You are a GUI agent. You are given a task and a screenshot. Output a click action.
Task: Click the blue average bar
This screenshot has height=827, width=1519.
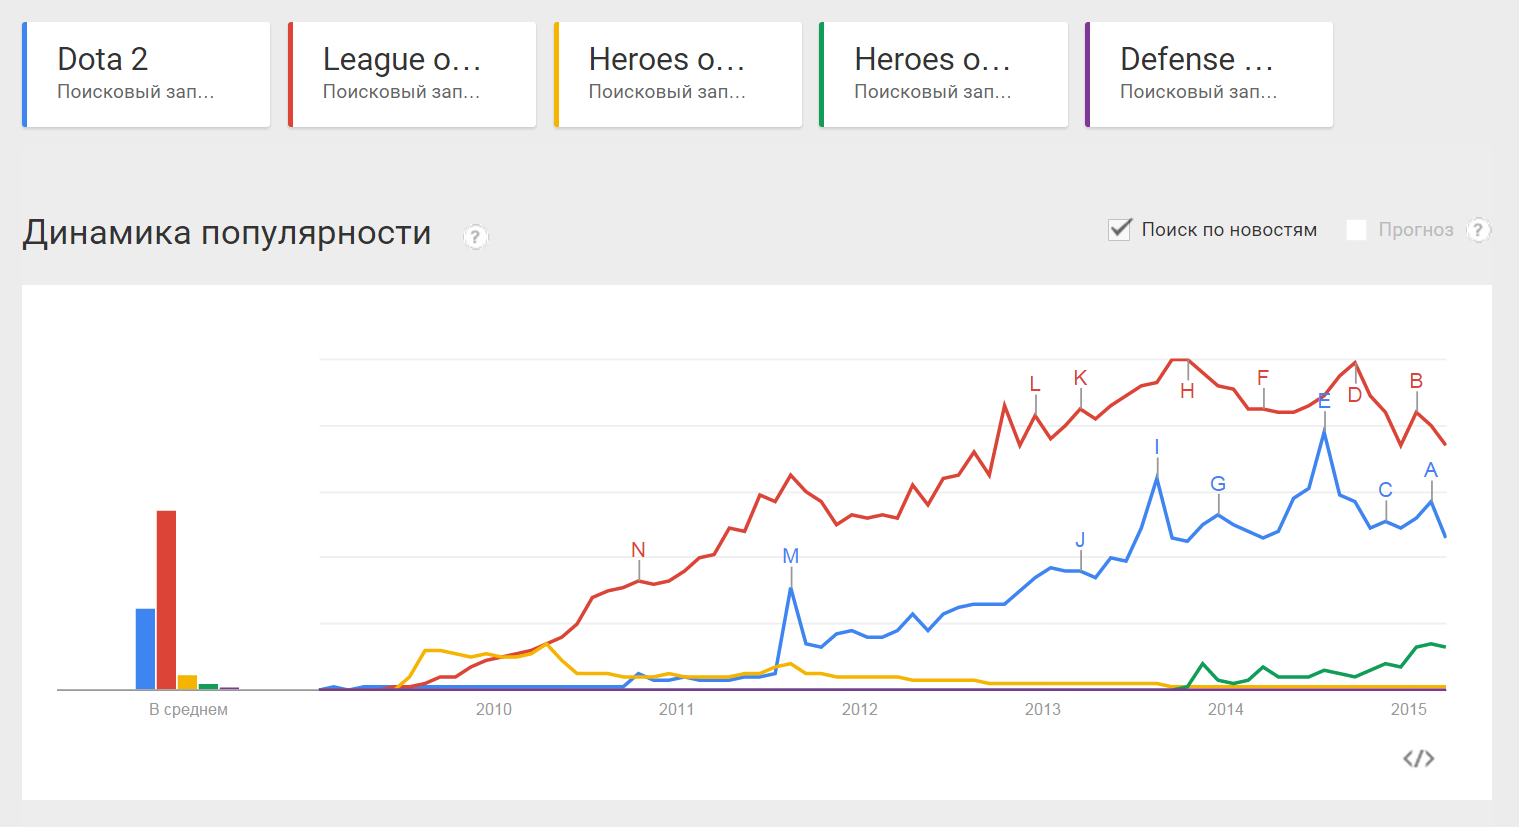[x=146, y=649]
